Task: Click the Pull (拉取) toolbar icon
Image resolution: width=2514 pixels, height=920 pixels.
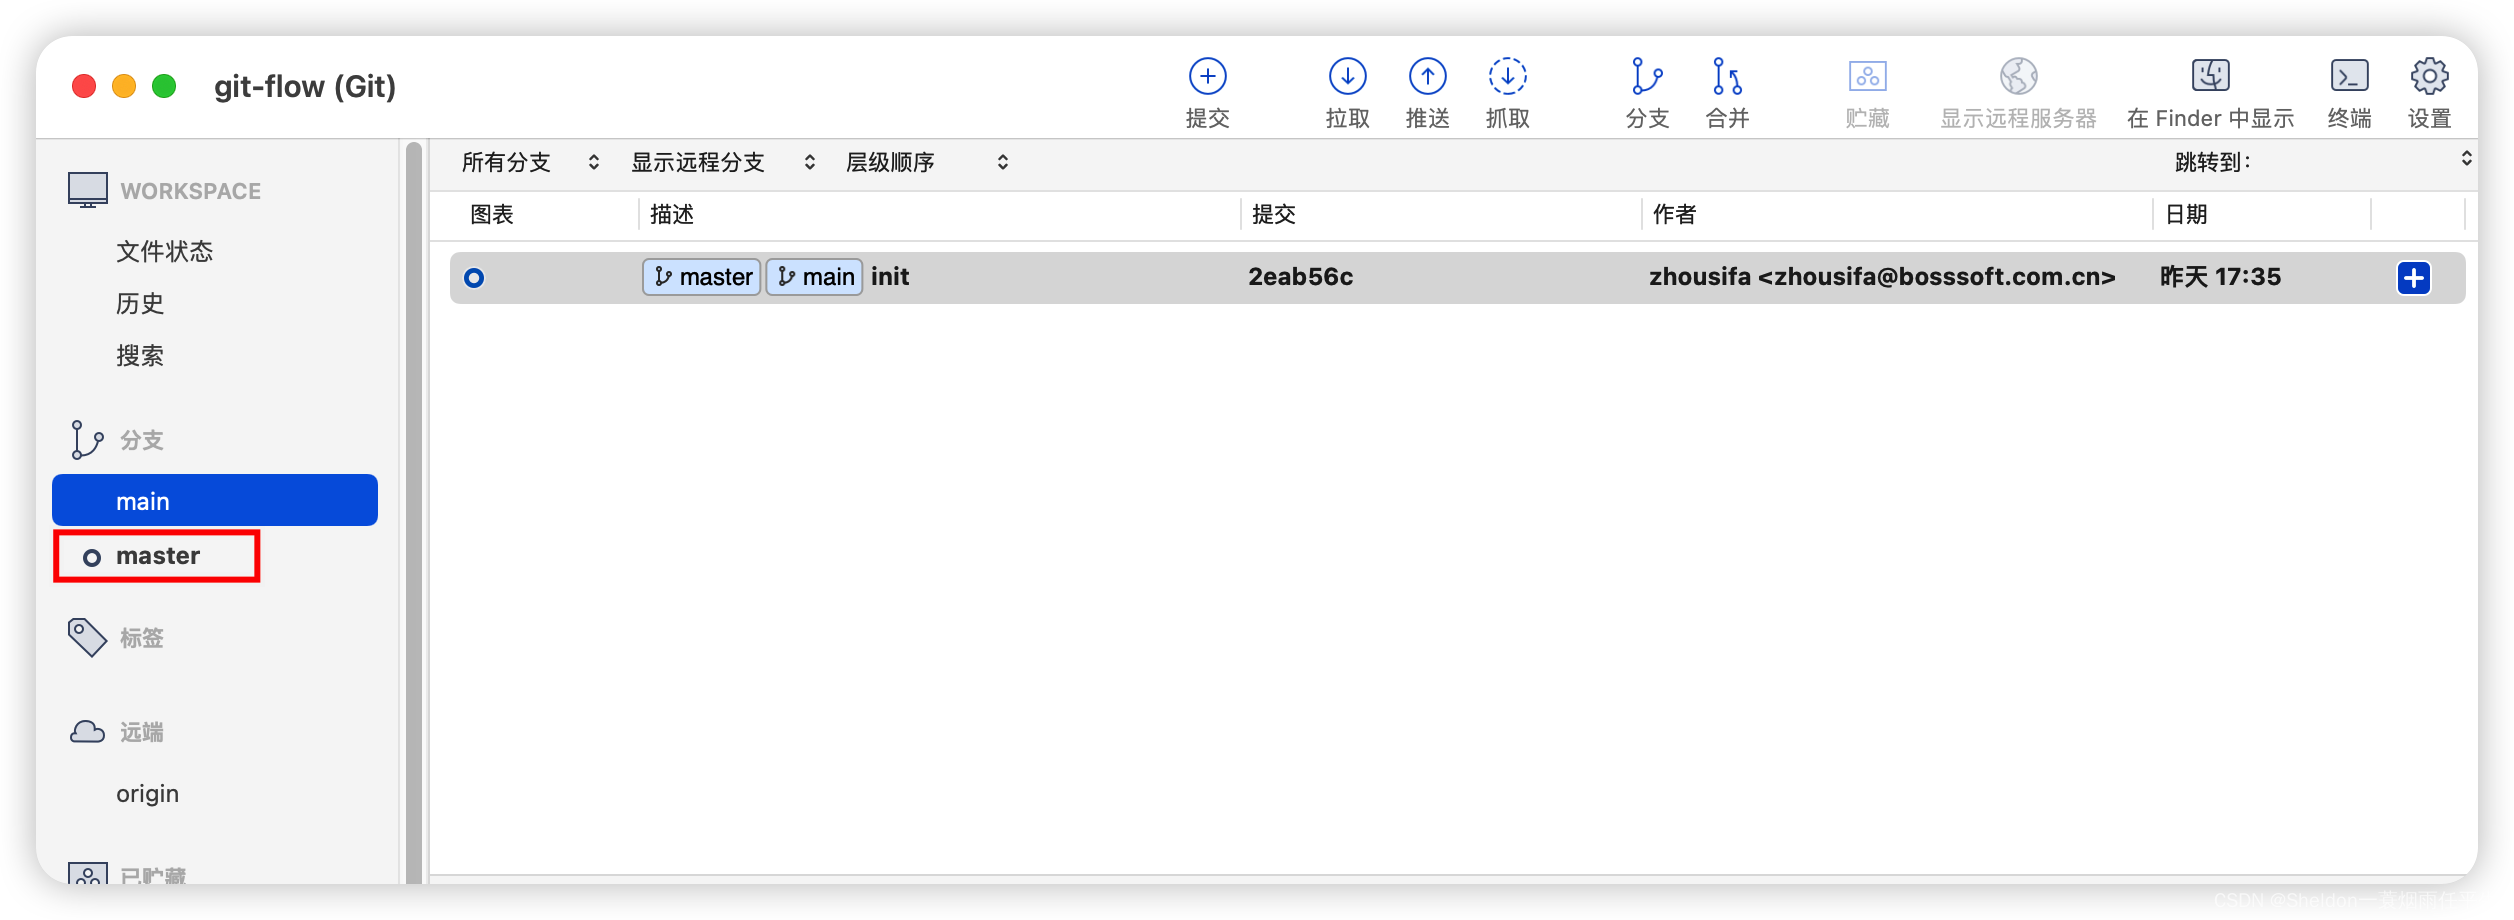Action: pyautogui.click(x=1347, y=76)
